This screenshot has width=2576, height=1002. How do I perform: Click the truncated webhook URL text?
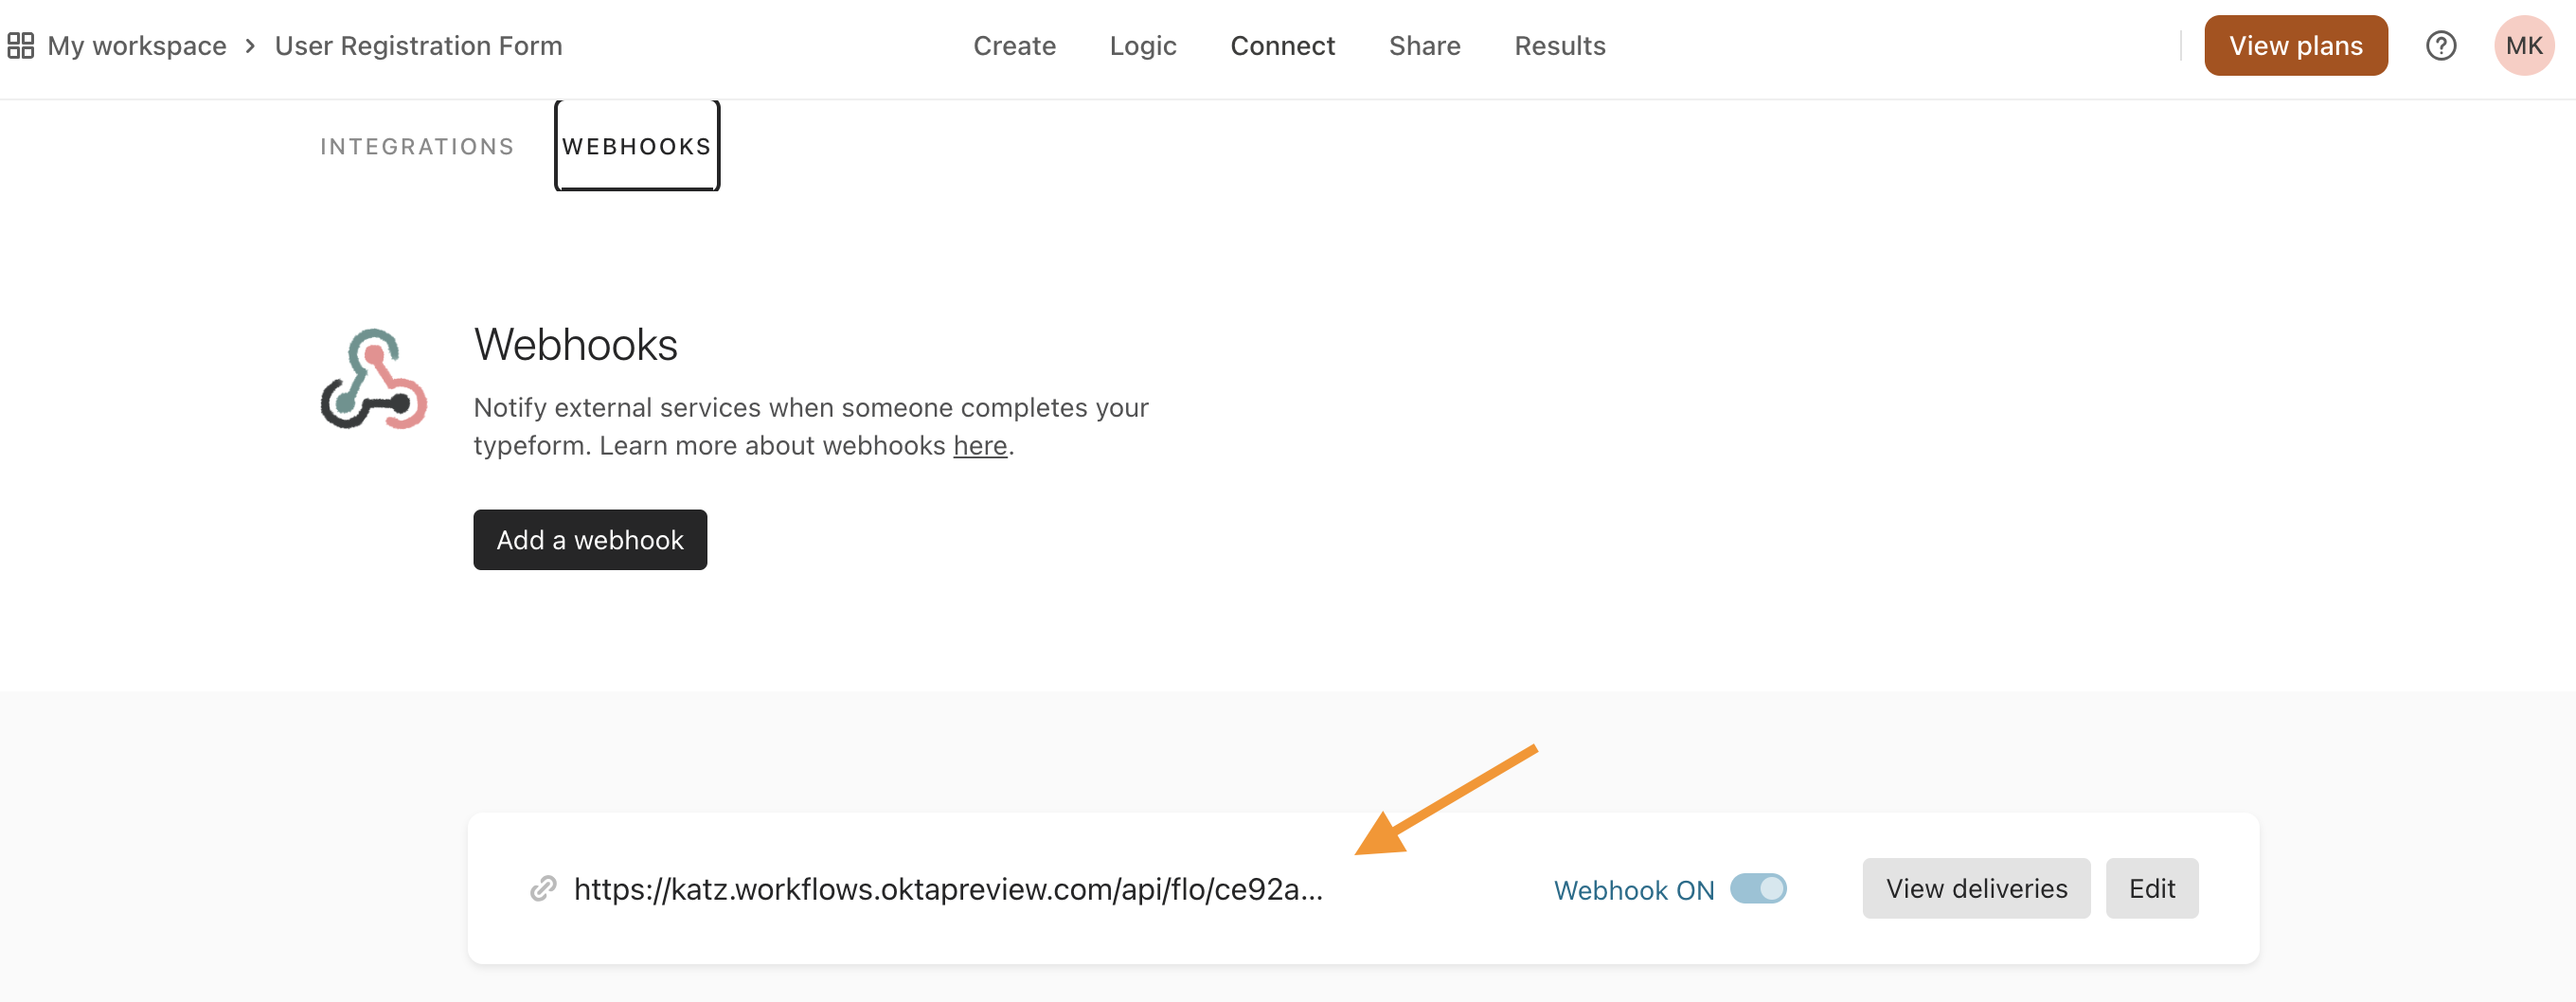coord(947,888)
